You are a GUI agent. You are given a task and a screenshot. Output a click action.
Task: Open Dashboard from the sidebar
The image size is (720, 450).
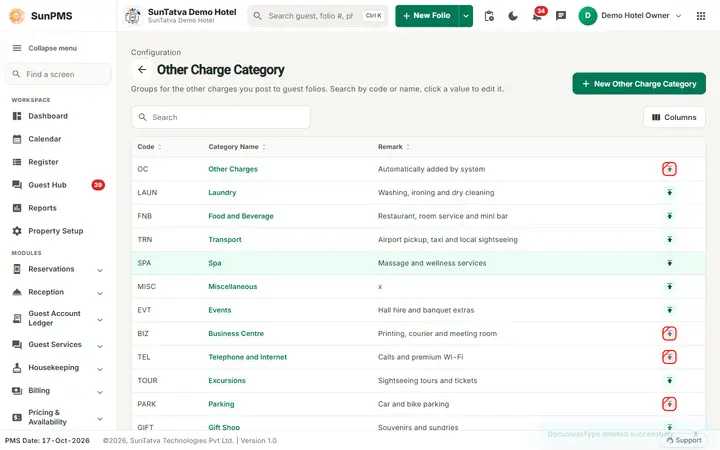(58, 116)
